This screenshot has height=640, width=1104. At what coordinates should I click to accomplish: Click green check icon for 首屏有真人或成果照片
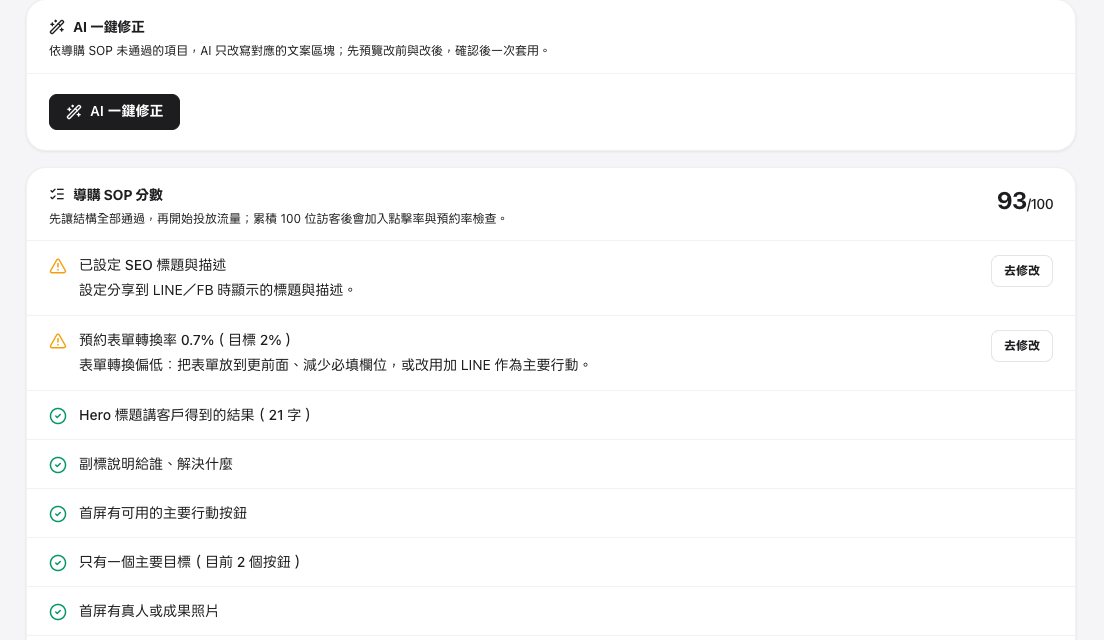point(58,612)
